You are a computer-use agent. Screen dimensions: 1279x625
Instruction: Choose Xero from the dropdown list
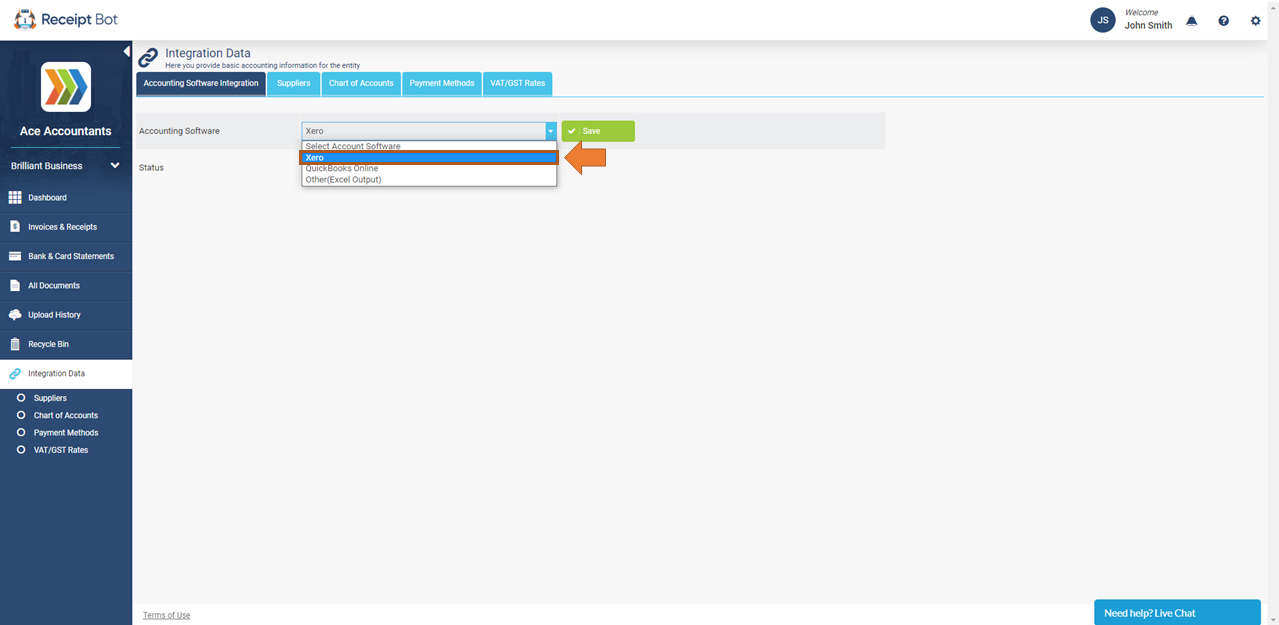pos(429,157)
